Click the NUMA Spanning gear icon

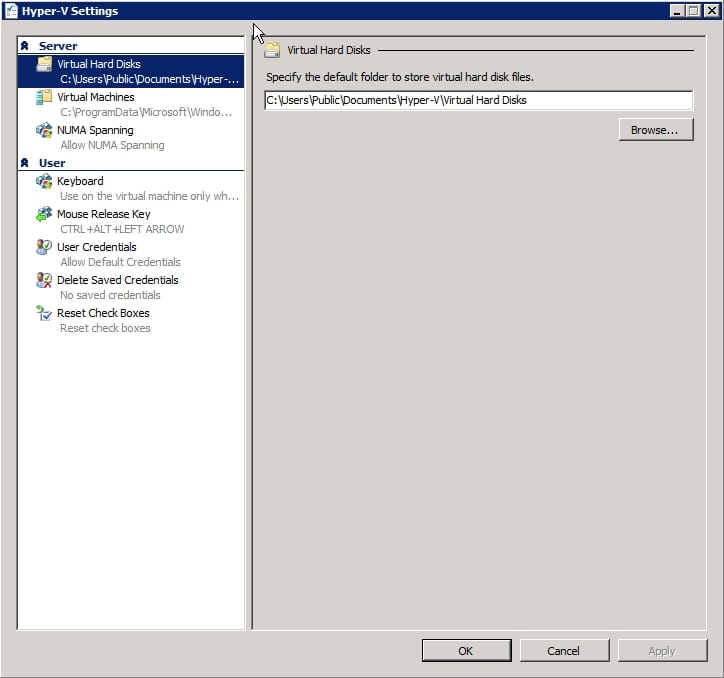[x=44, y=130]
